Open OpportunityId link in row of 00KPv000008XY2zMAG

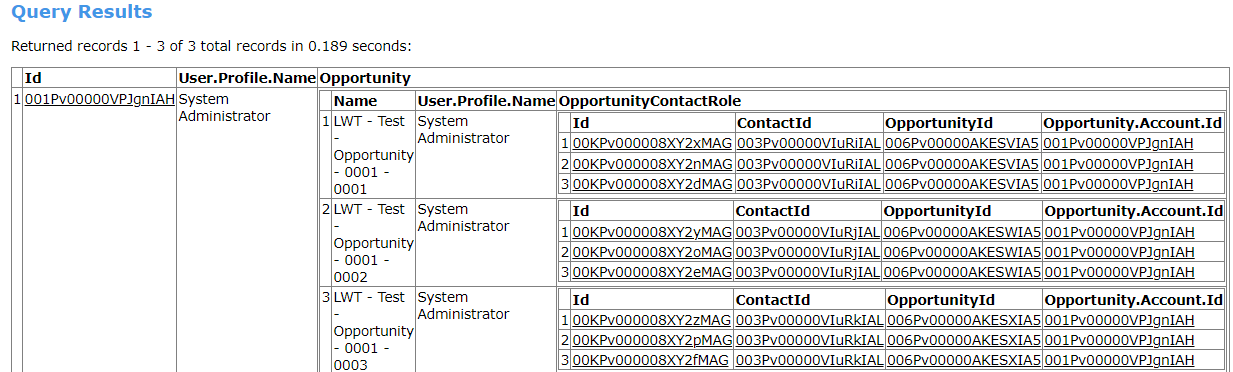(x=964, y=320)
